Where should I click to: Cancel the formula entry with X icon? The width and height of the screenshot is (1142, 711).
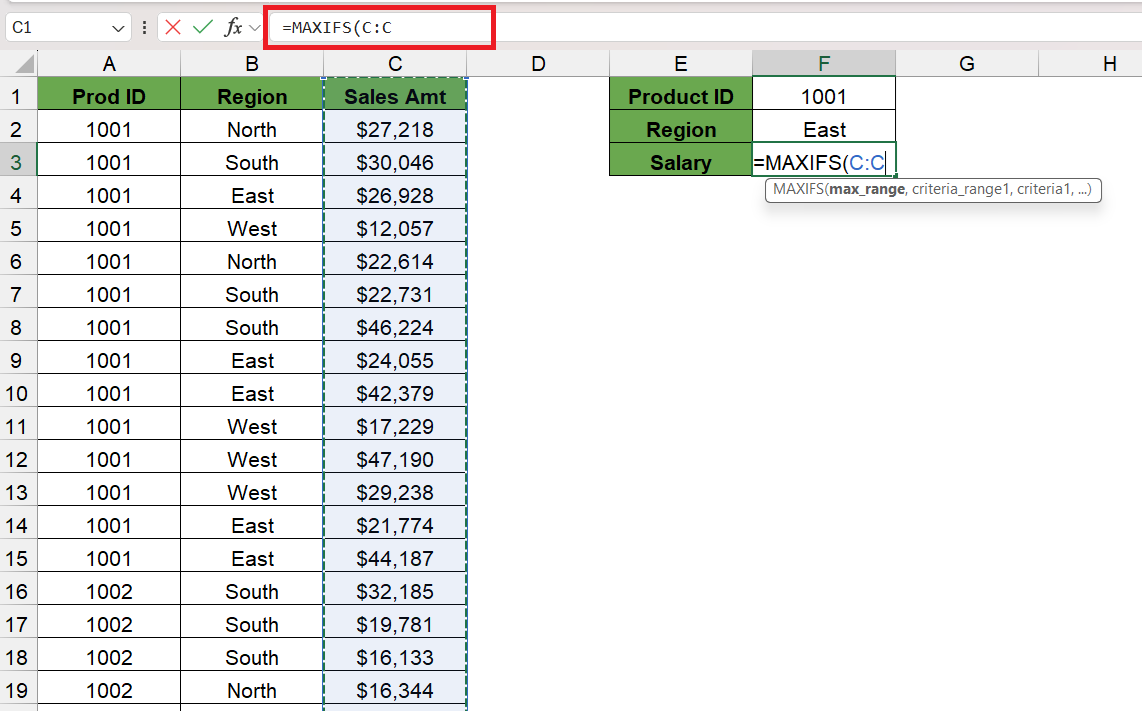pos(174,28)
